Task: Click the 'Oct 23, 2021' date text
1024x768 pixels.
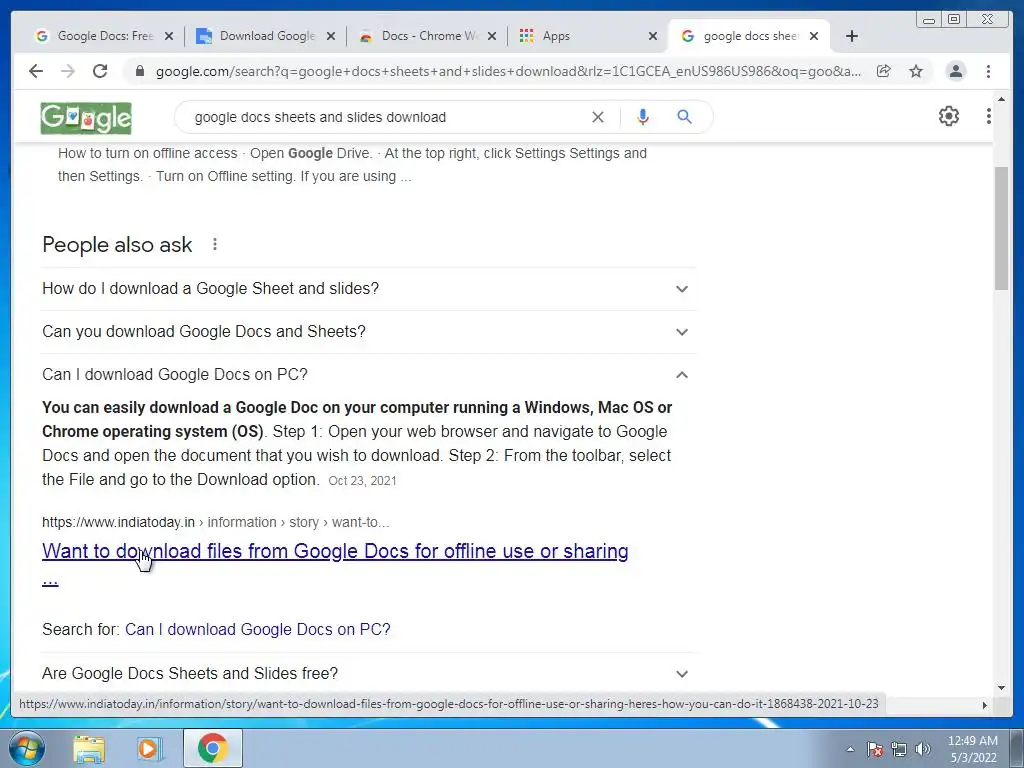Action: click(362, 481)
